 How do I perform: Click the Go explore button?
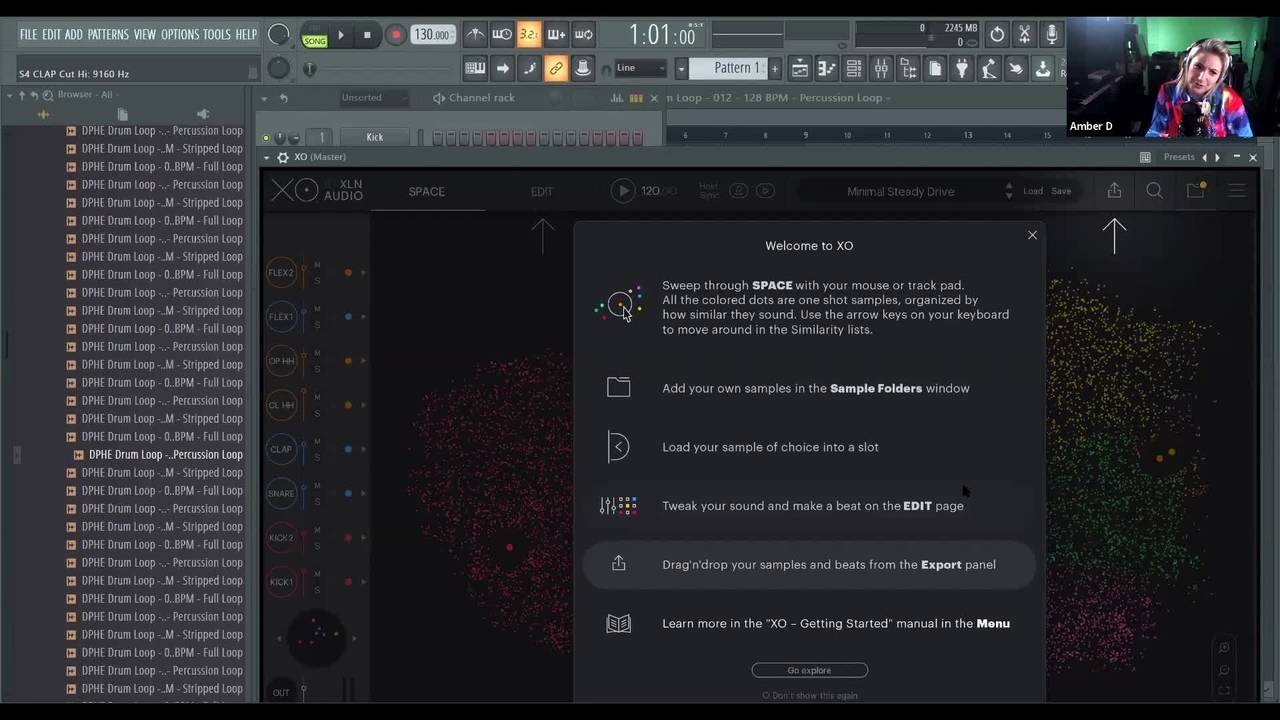point(810,670)
